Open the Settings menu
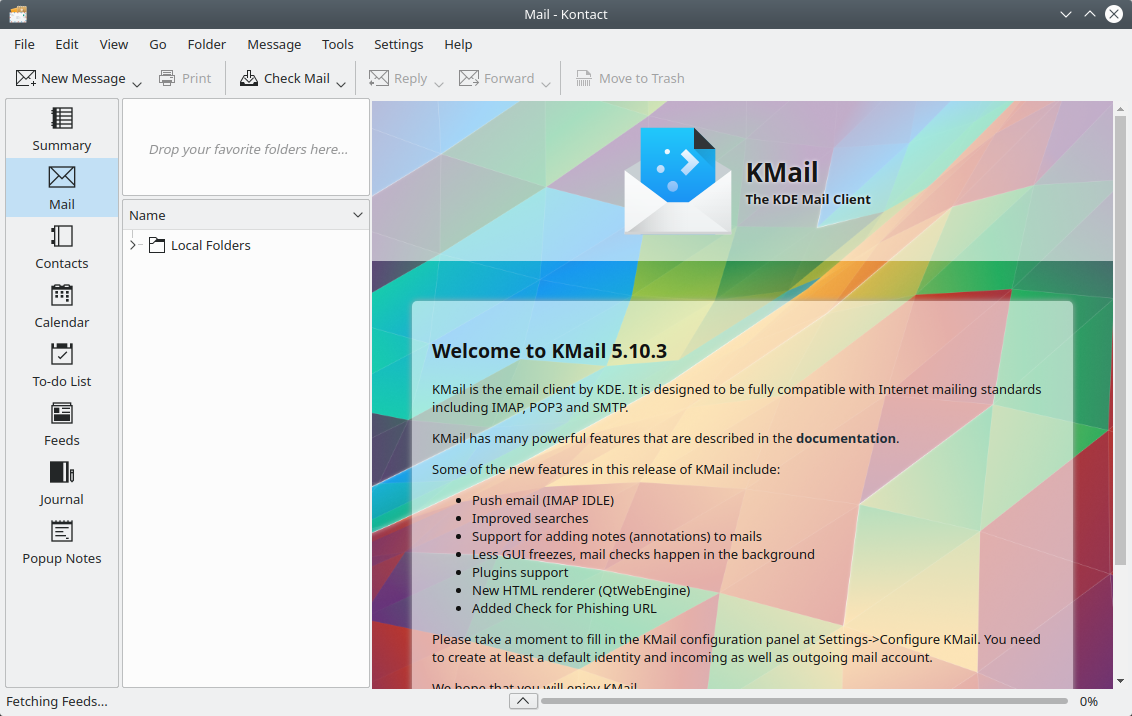Image resolution: width=1132 pixels, height=716 pixels. click(x=398, y=44)
